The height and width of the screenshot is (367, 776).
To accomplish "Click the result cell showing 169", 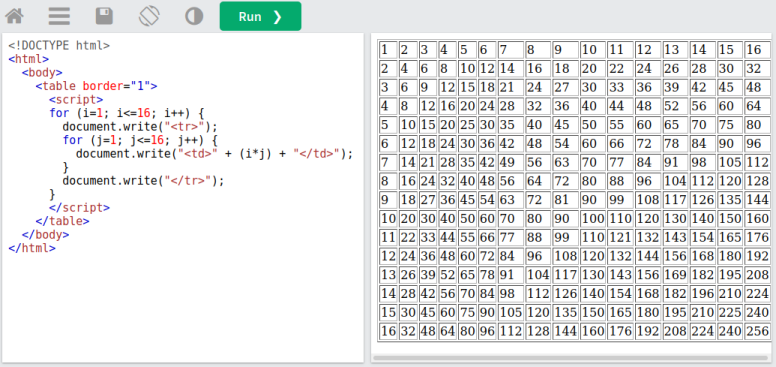I will 676,275.
